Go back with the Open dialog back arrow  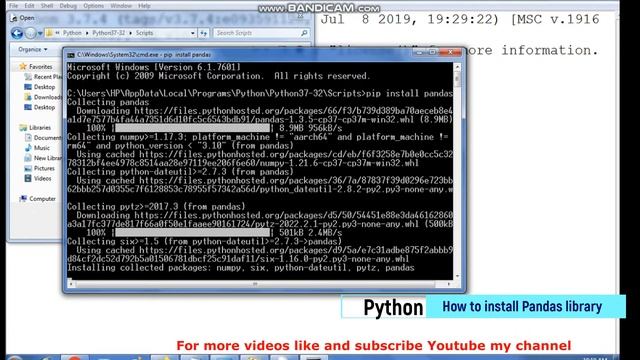pos(16,33)
